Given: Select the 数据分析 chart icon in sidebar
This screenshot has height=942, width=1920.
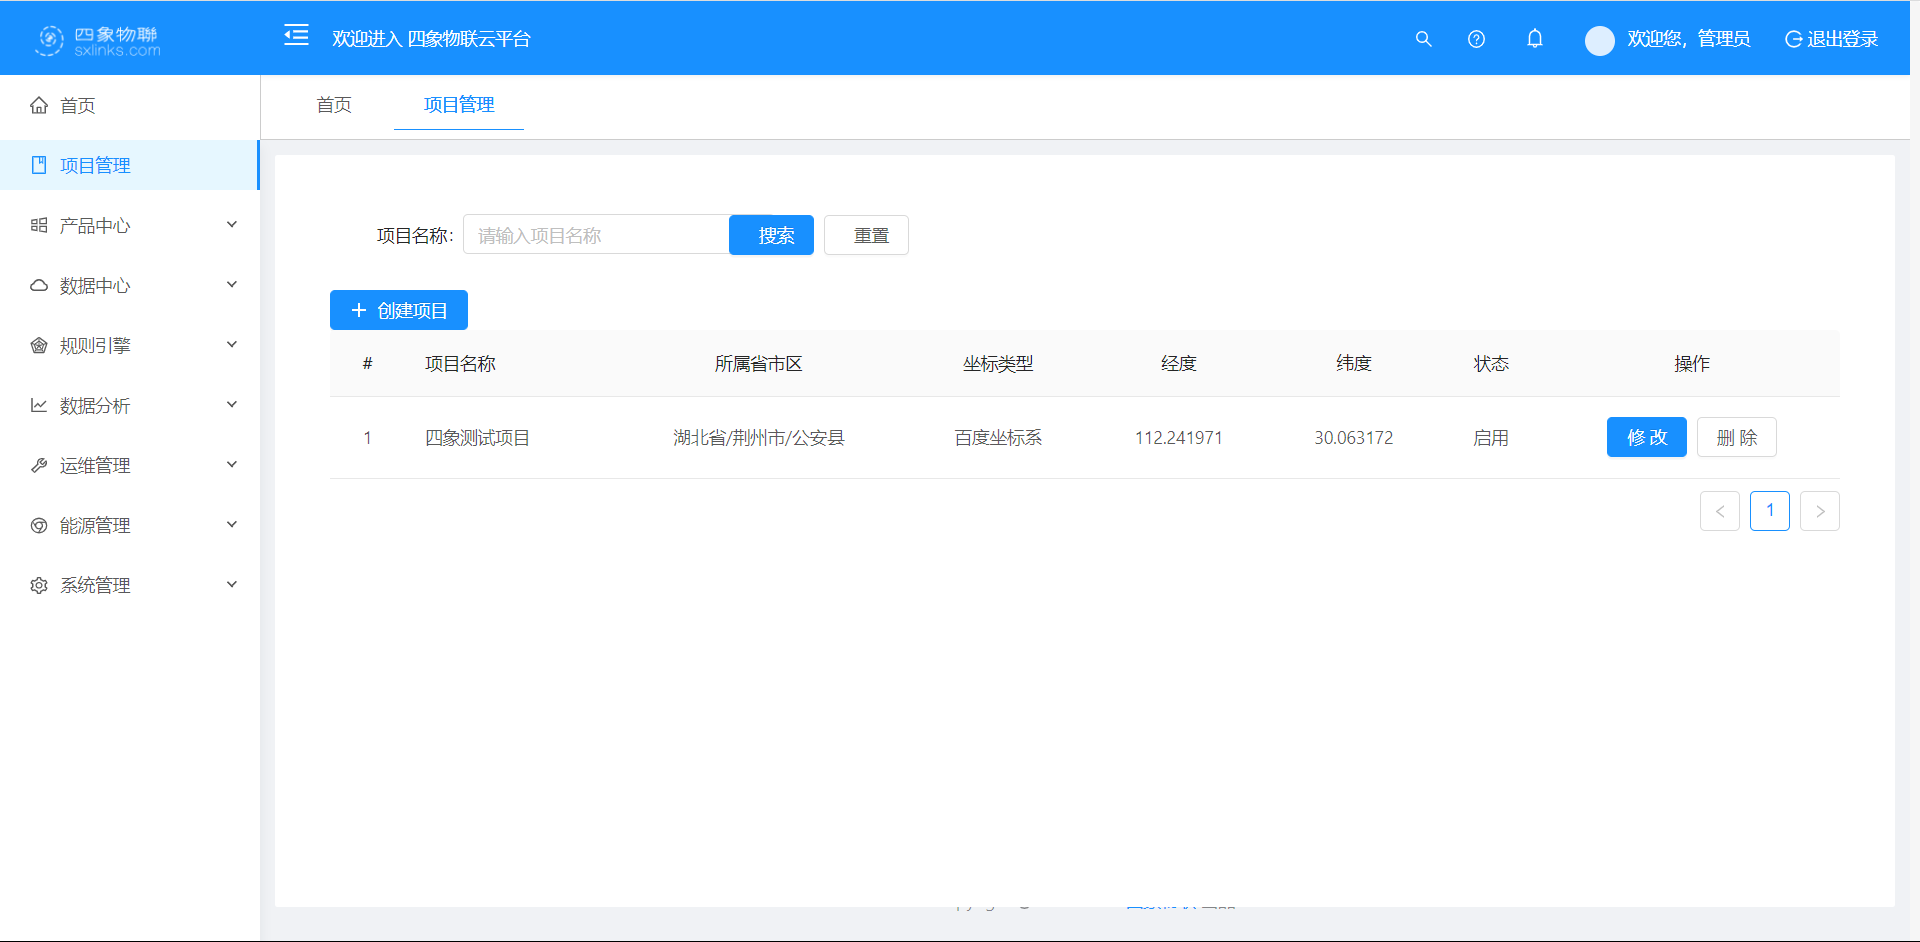Looking at the screenshot, I should click(38, 405).
